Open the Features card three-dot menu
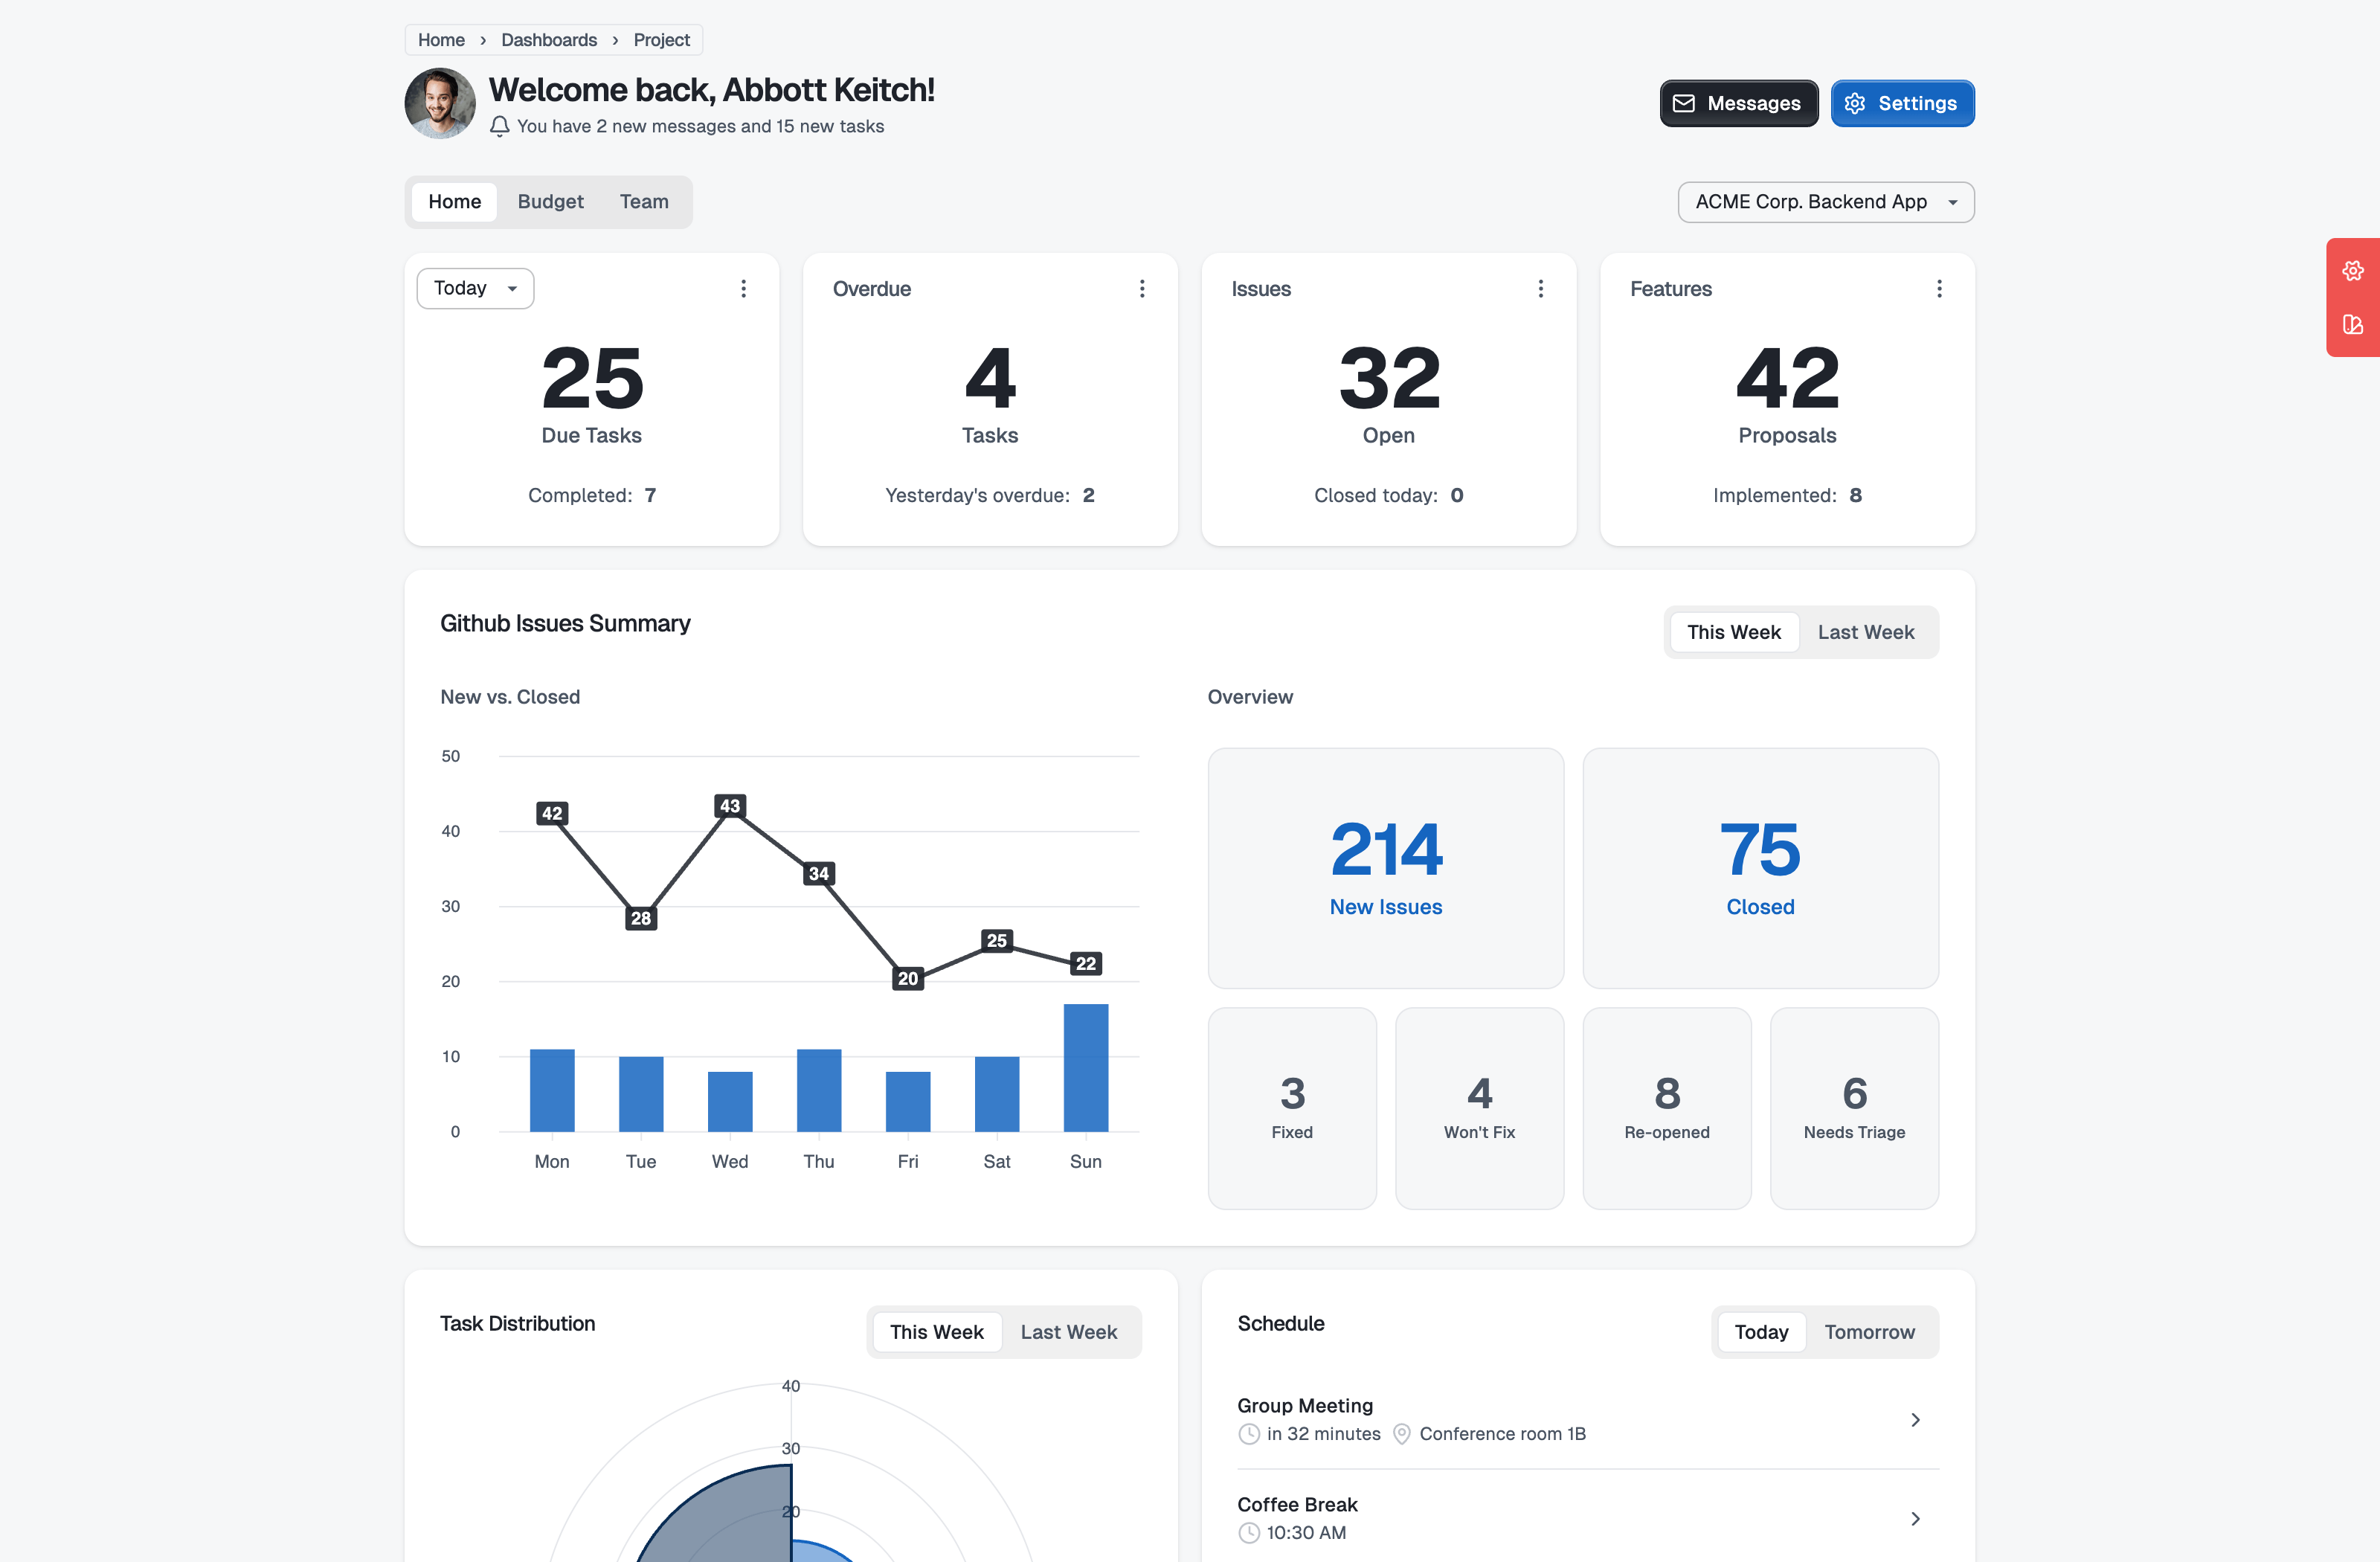 point(1939,289)
